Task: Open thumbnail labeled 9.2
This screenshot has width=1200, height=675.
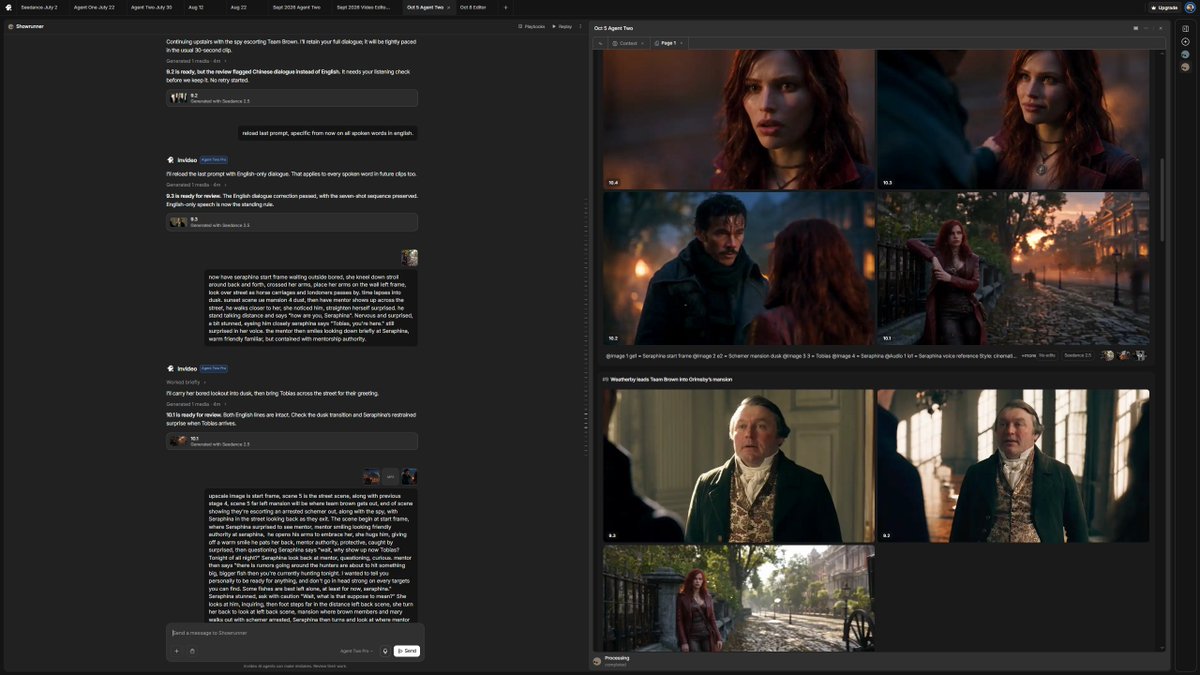Action: [x=1013, y=466]
